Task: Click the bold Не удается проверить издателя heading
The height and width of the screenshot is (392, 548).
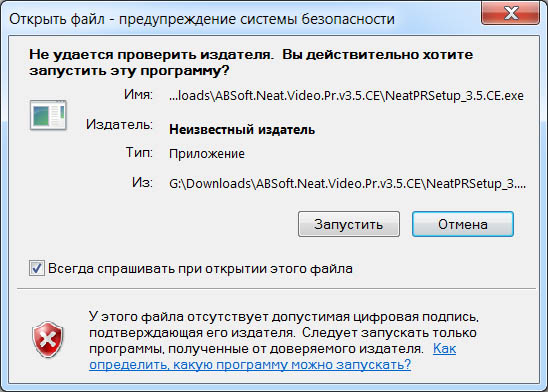Action: click(251, 63)
